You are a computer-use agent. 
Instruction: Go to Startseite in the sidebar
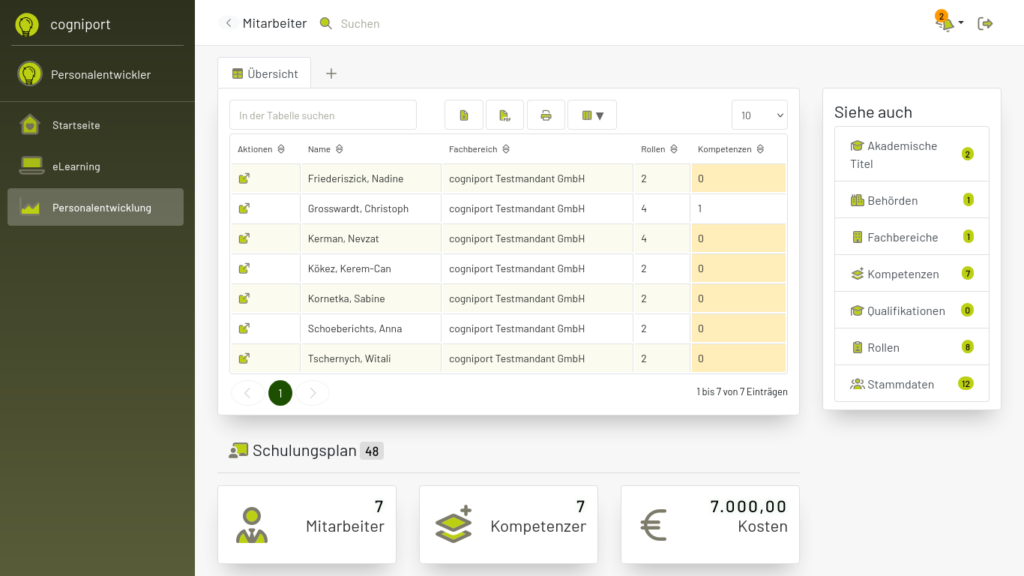click(76, 125)
